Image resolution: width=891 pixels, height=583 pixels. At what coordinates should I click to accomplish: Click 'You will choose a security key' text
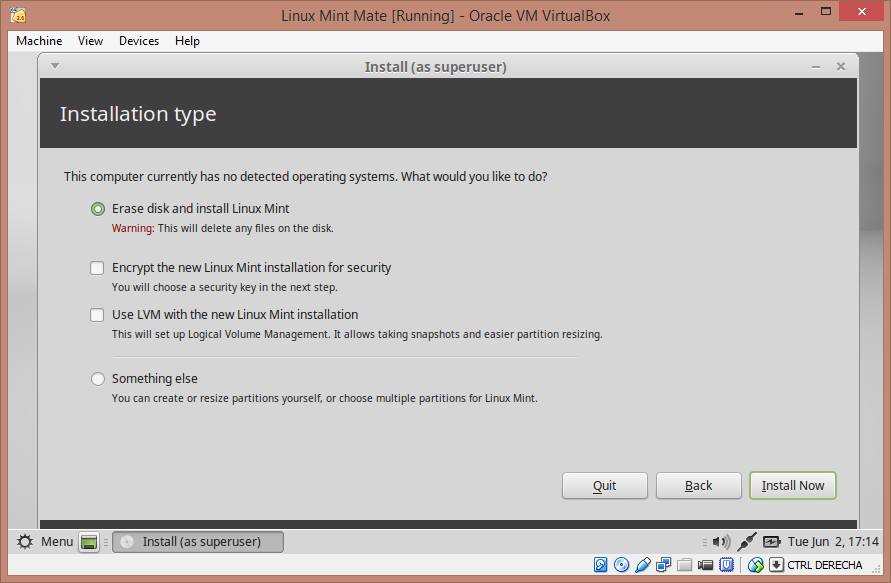coord(224,288)
